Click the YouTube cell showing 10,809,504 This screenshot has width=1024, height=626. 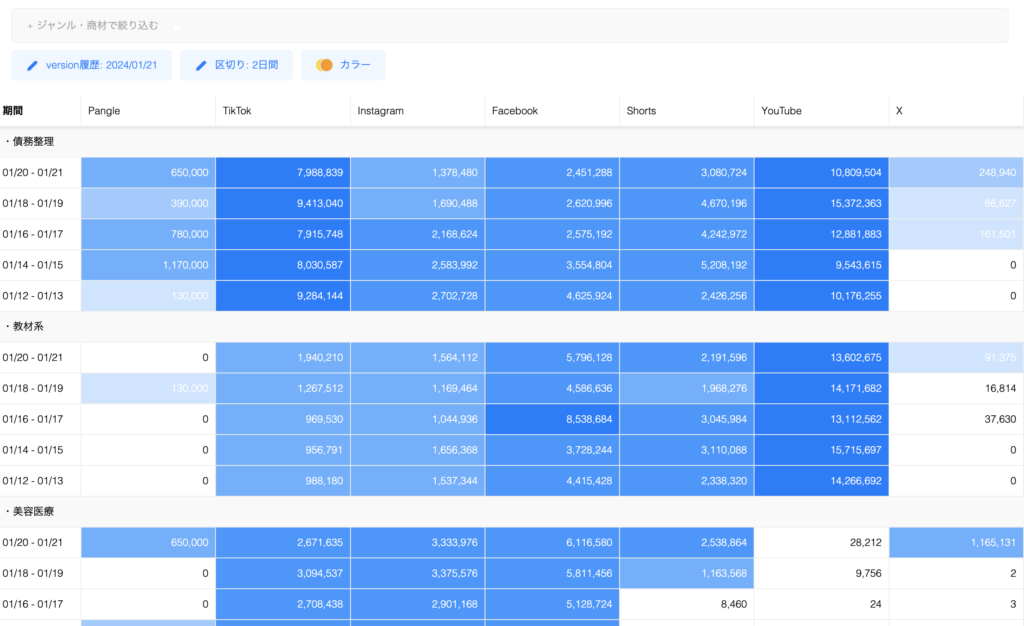coord(821,173)
